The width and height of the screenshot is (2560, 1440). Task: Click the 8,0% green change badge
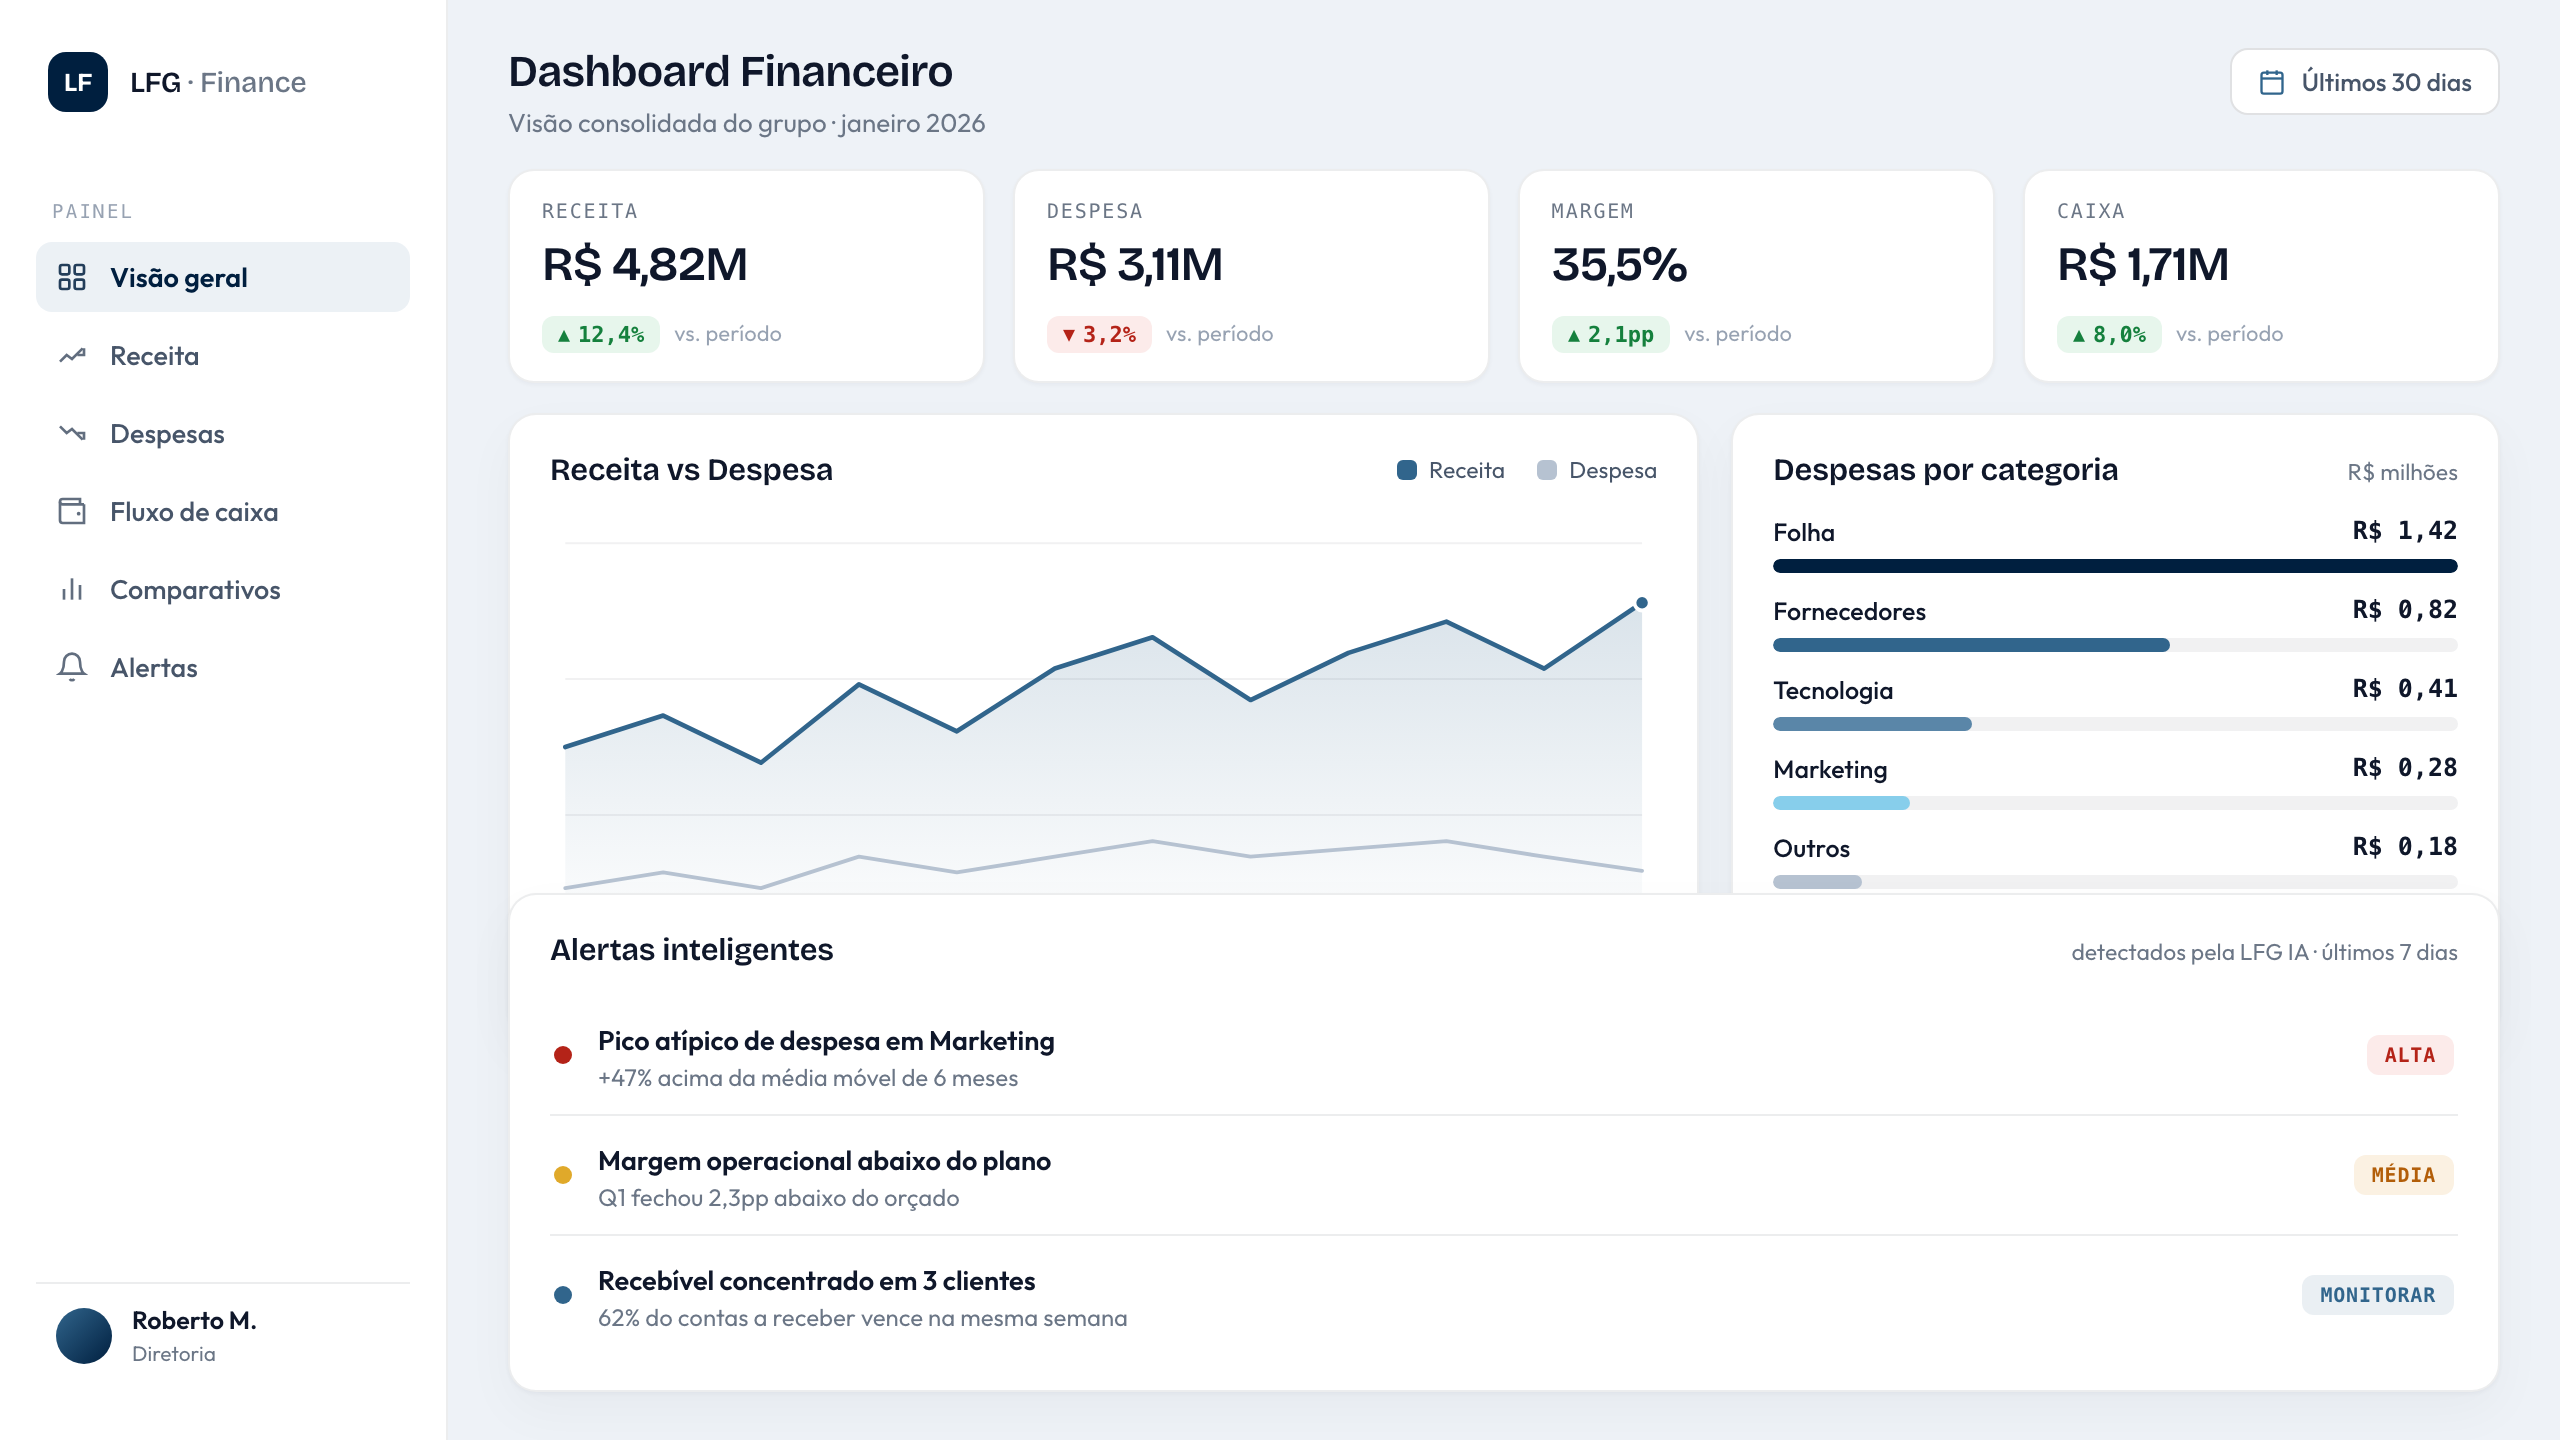tap(2109, 334)
